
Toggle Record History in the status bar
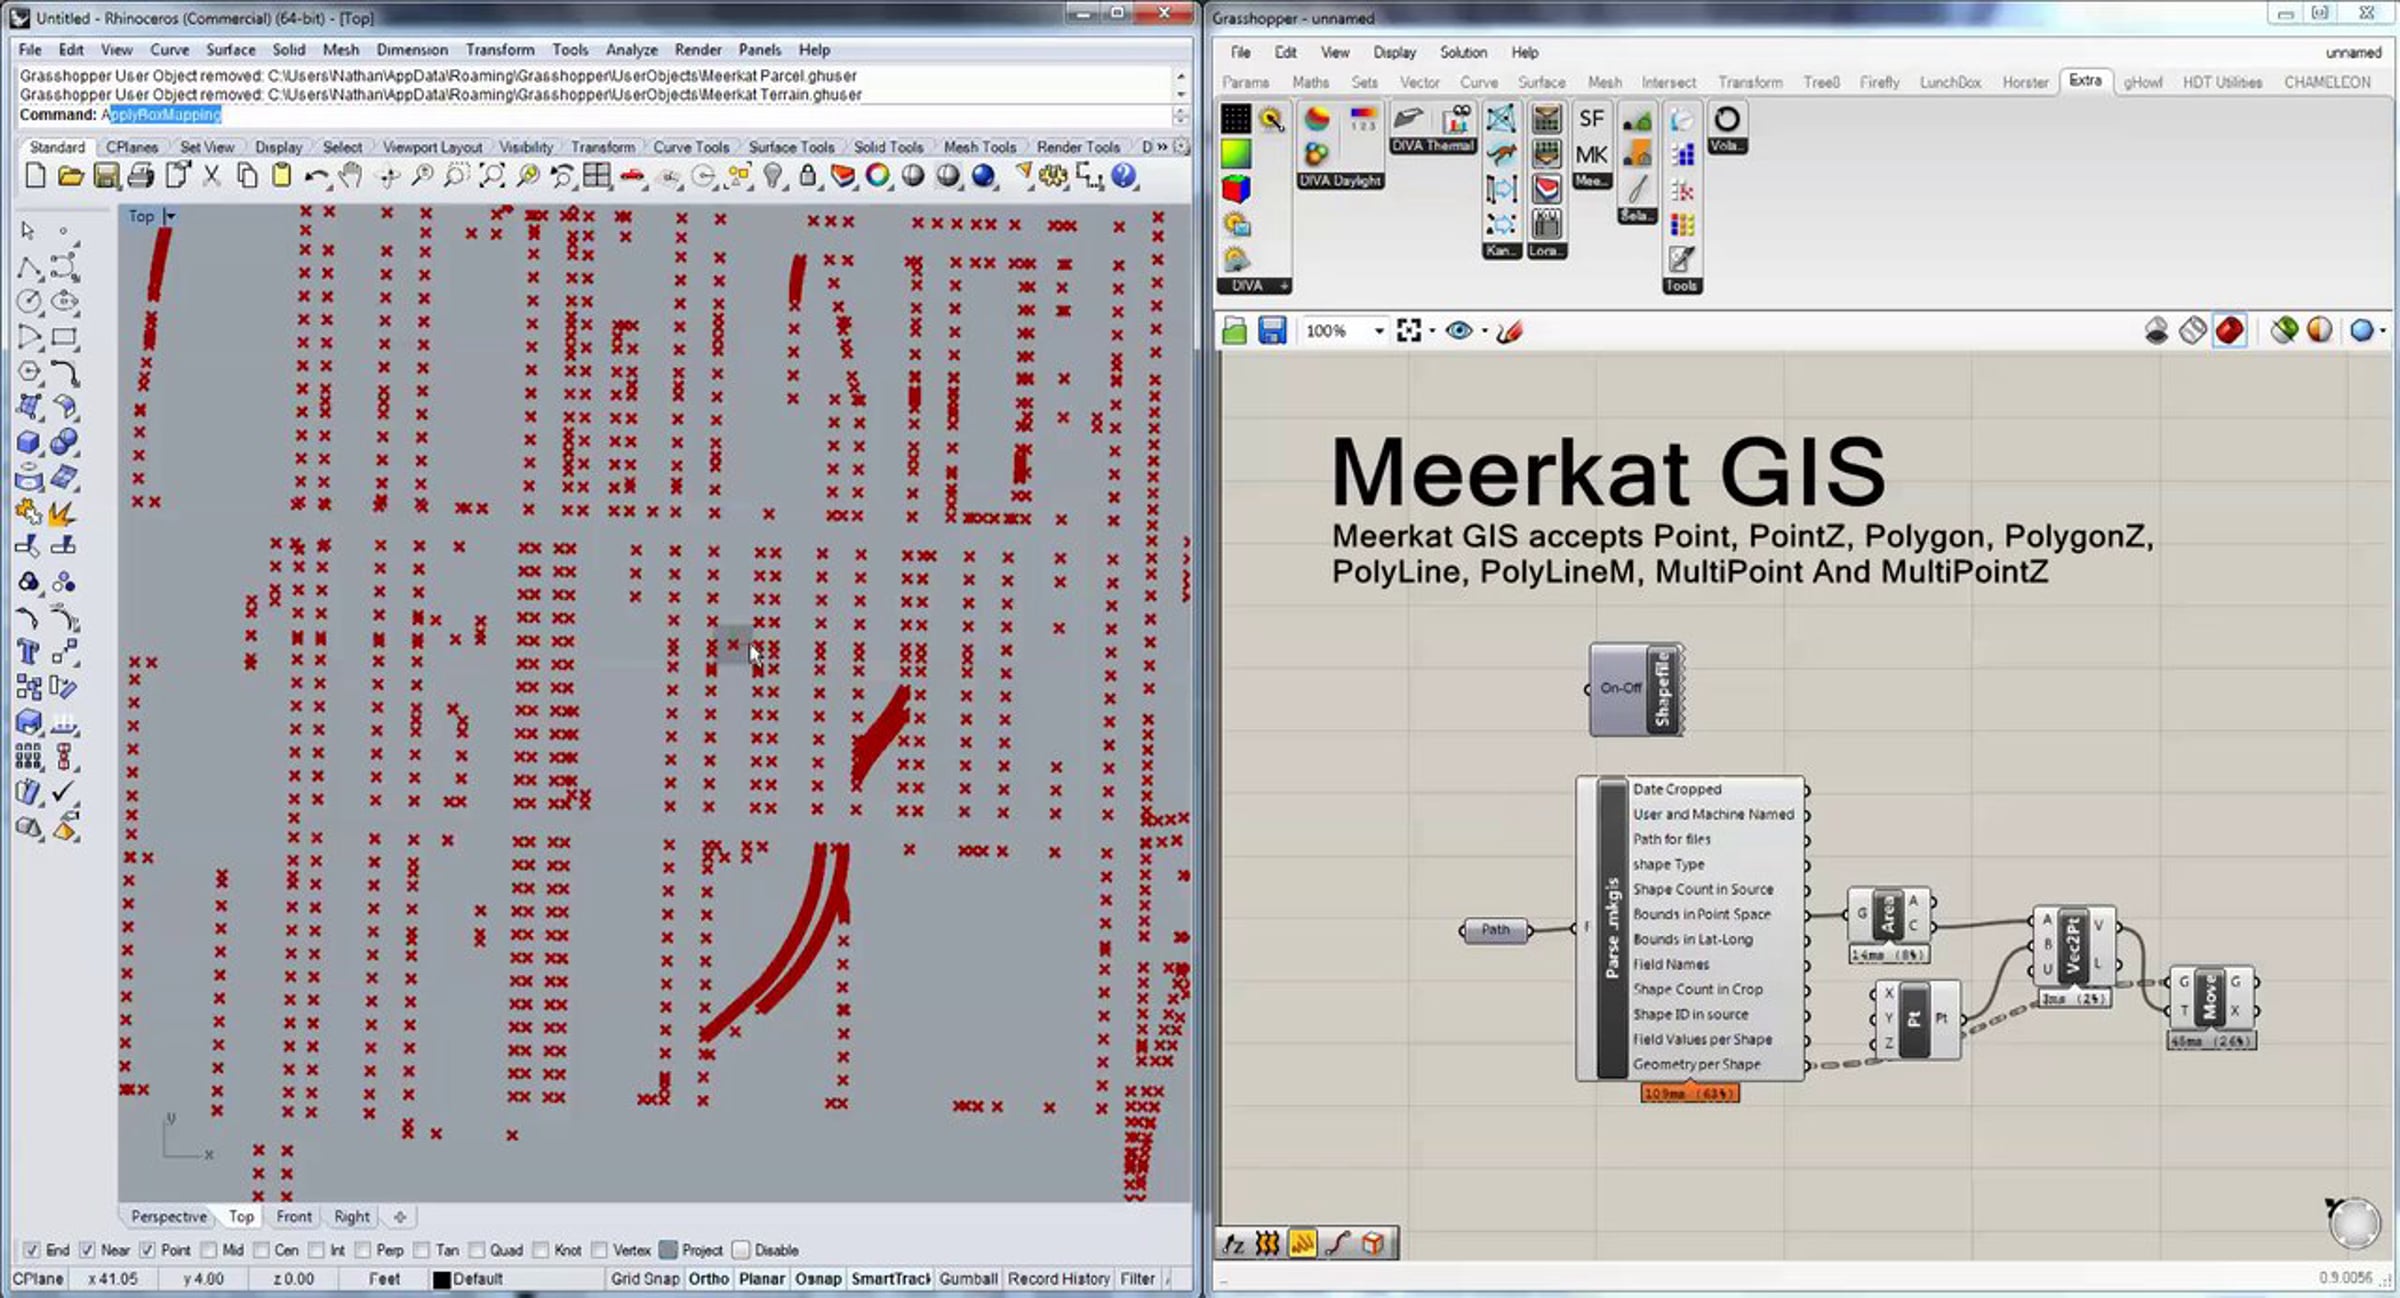[1059, 1279]
